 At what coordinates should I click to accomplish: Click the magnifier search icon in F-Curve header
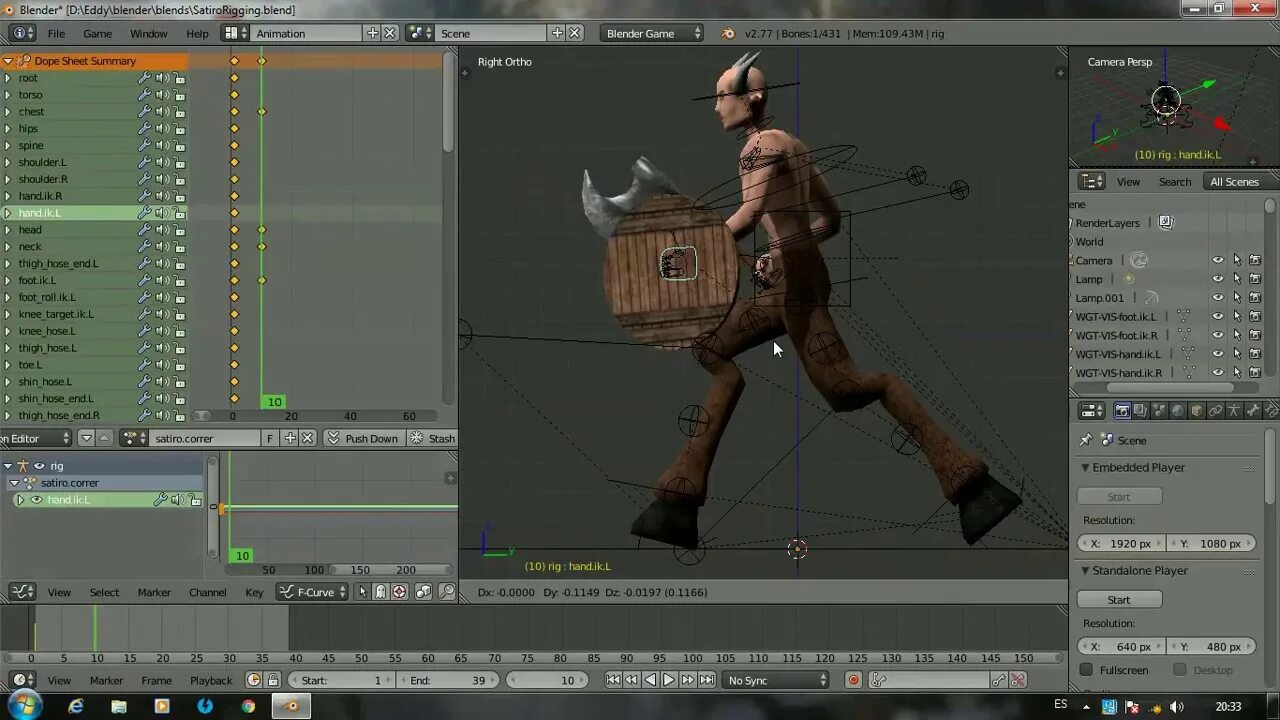[x=447, y=592]
